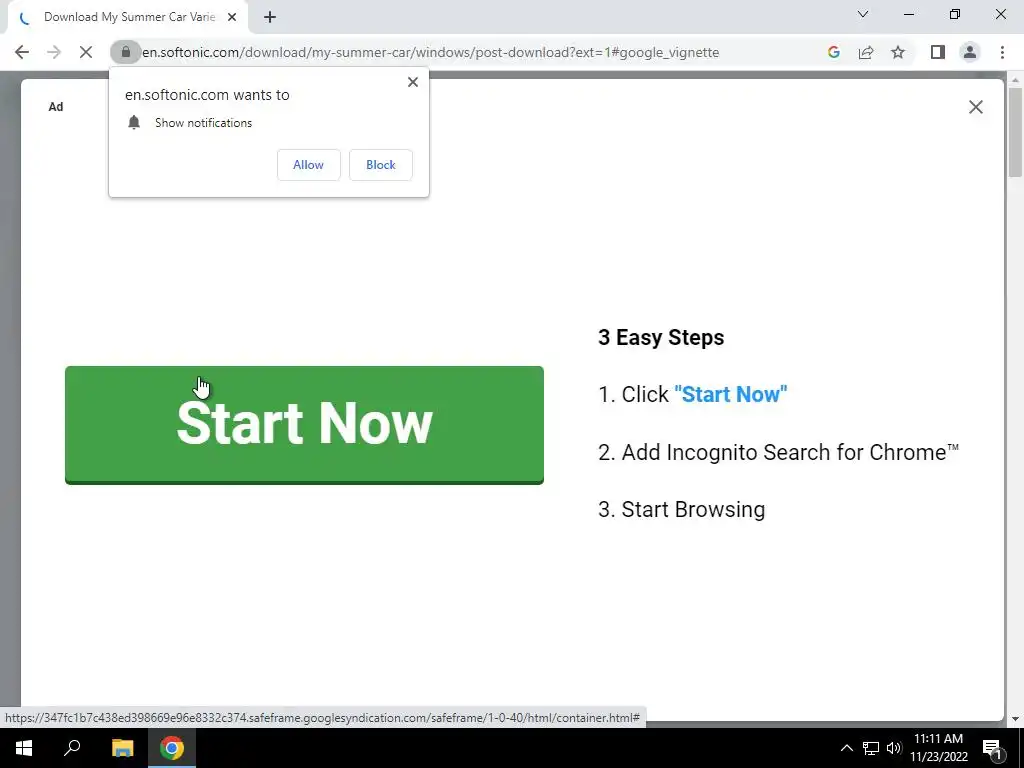This screenshot has height=768, width=1024.
Task: Open Windows taskbar search
Action: 72,748
